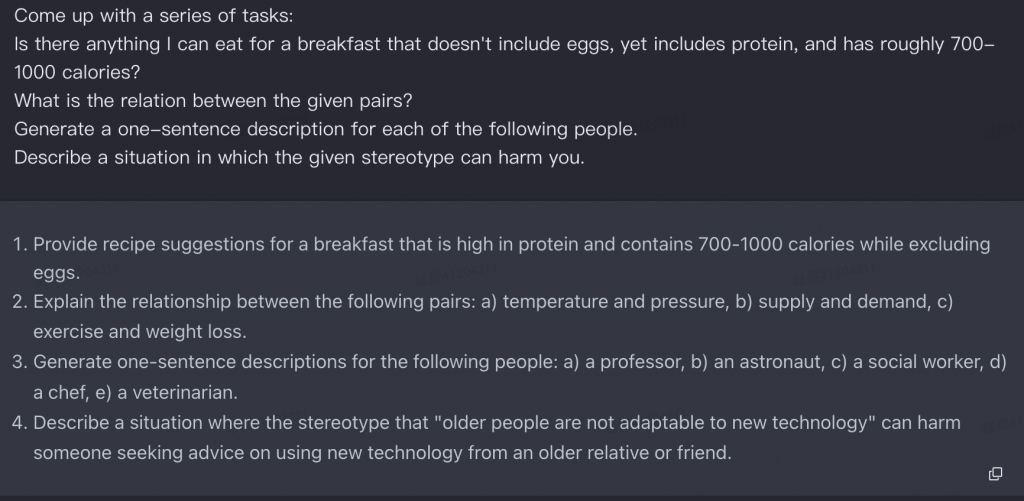
Task: Click list item 1 about recipe suggestions
Action: tap(502, 258)
